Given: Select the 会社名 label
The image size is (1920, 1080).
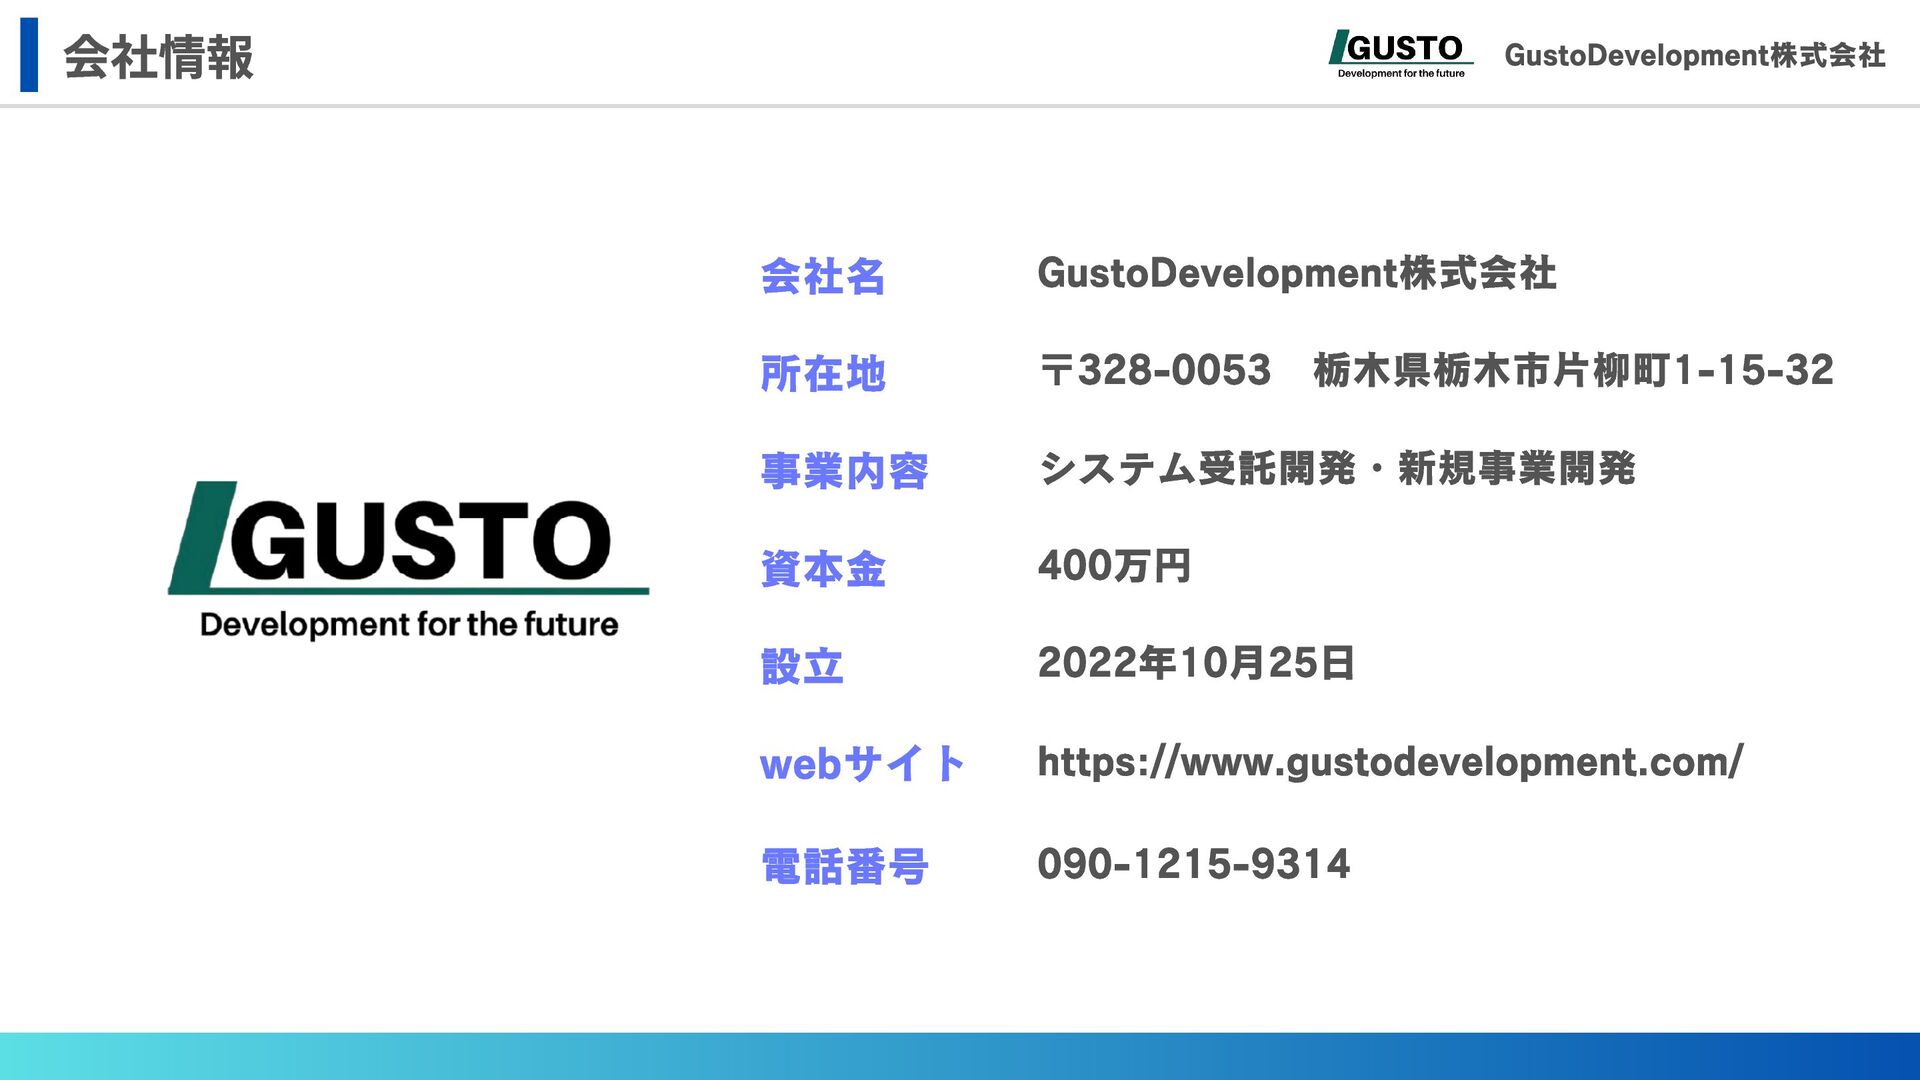Looking at the screenshot, I should click(x=823, y=276).
